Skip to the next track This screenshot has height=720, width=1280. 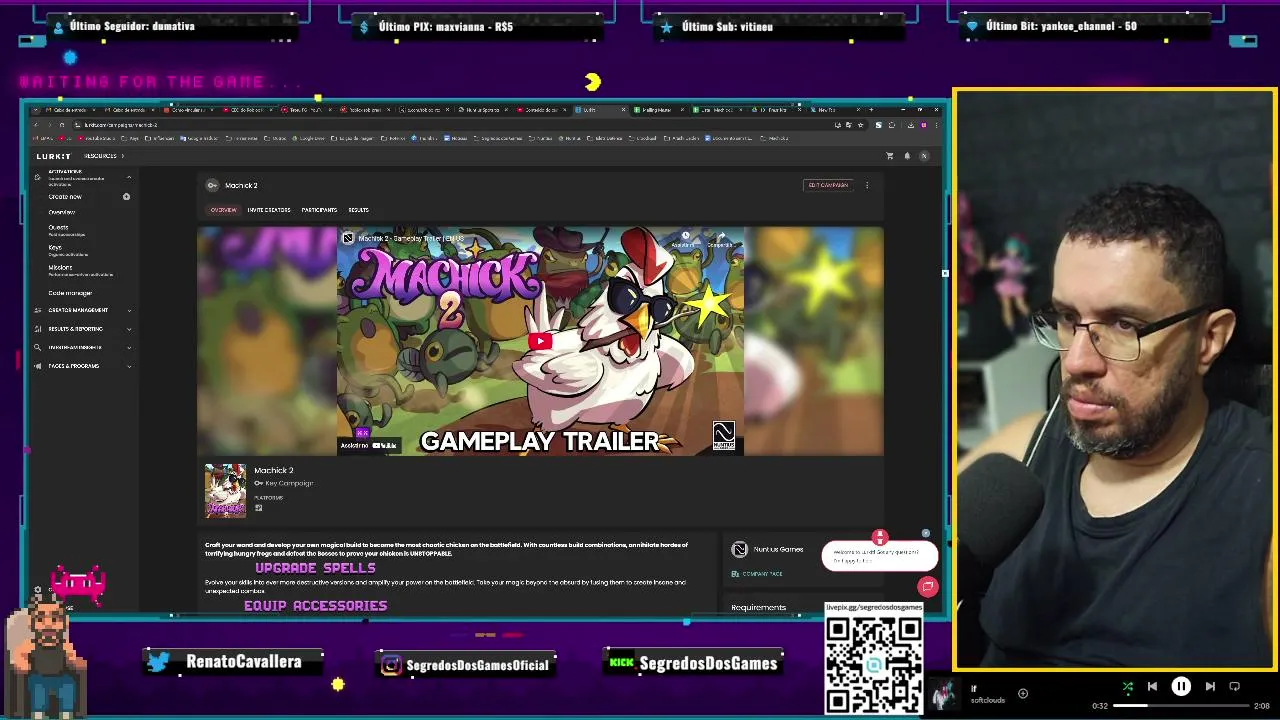tap(1210, 687)
